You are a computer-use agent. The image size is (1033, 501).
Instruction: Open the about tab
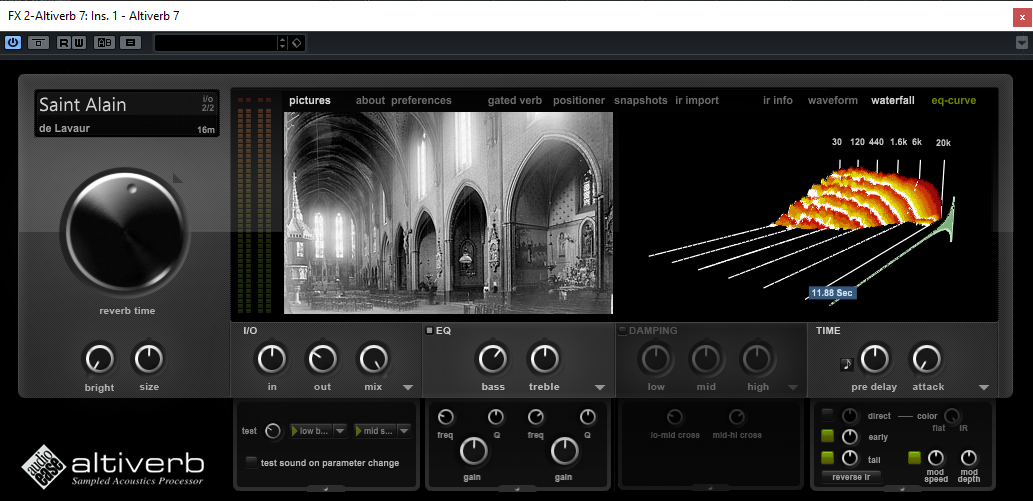point(370,101)
